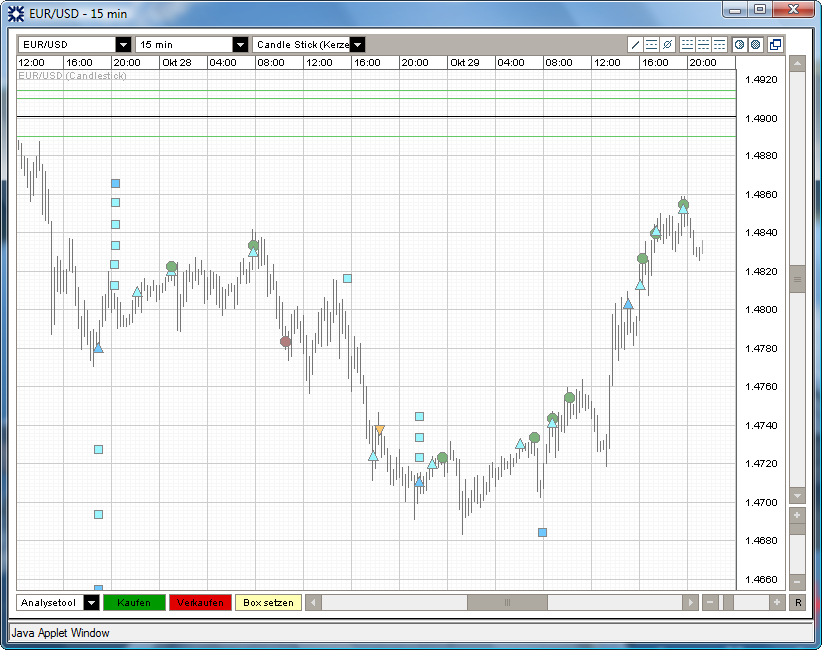Screen dimensions: 822x650
Task: Open the EUR/USD symbol dropdown
Action: (123, 45)
